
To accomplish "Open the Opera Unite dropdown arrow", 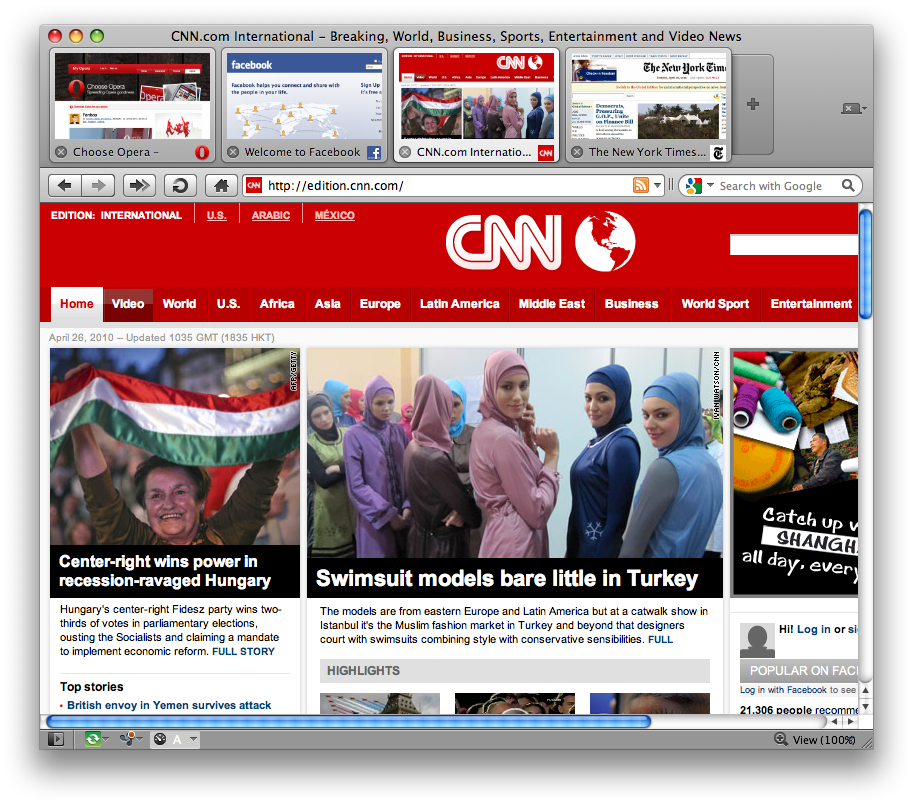I will (x=140, y=739).
